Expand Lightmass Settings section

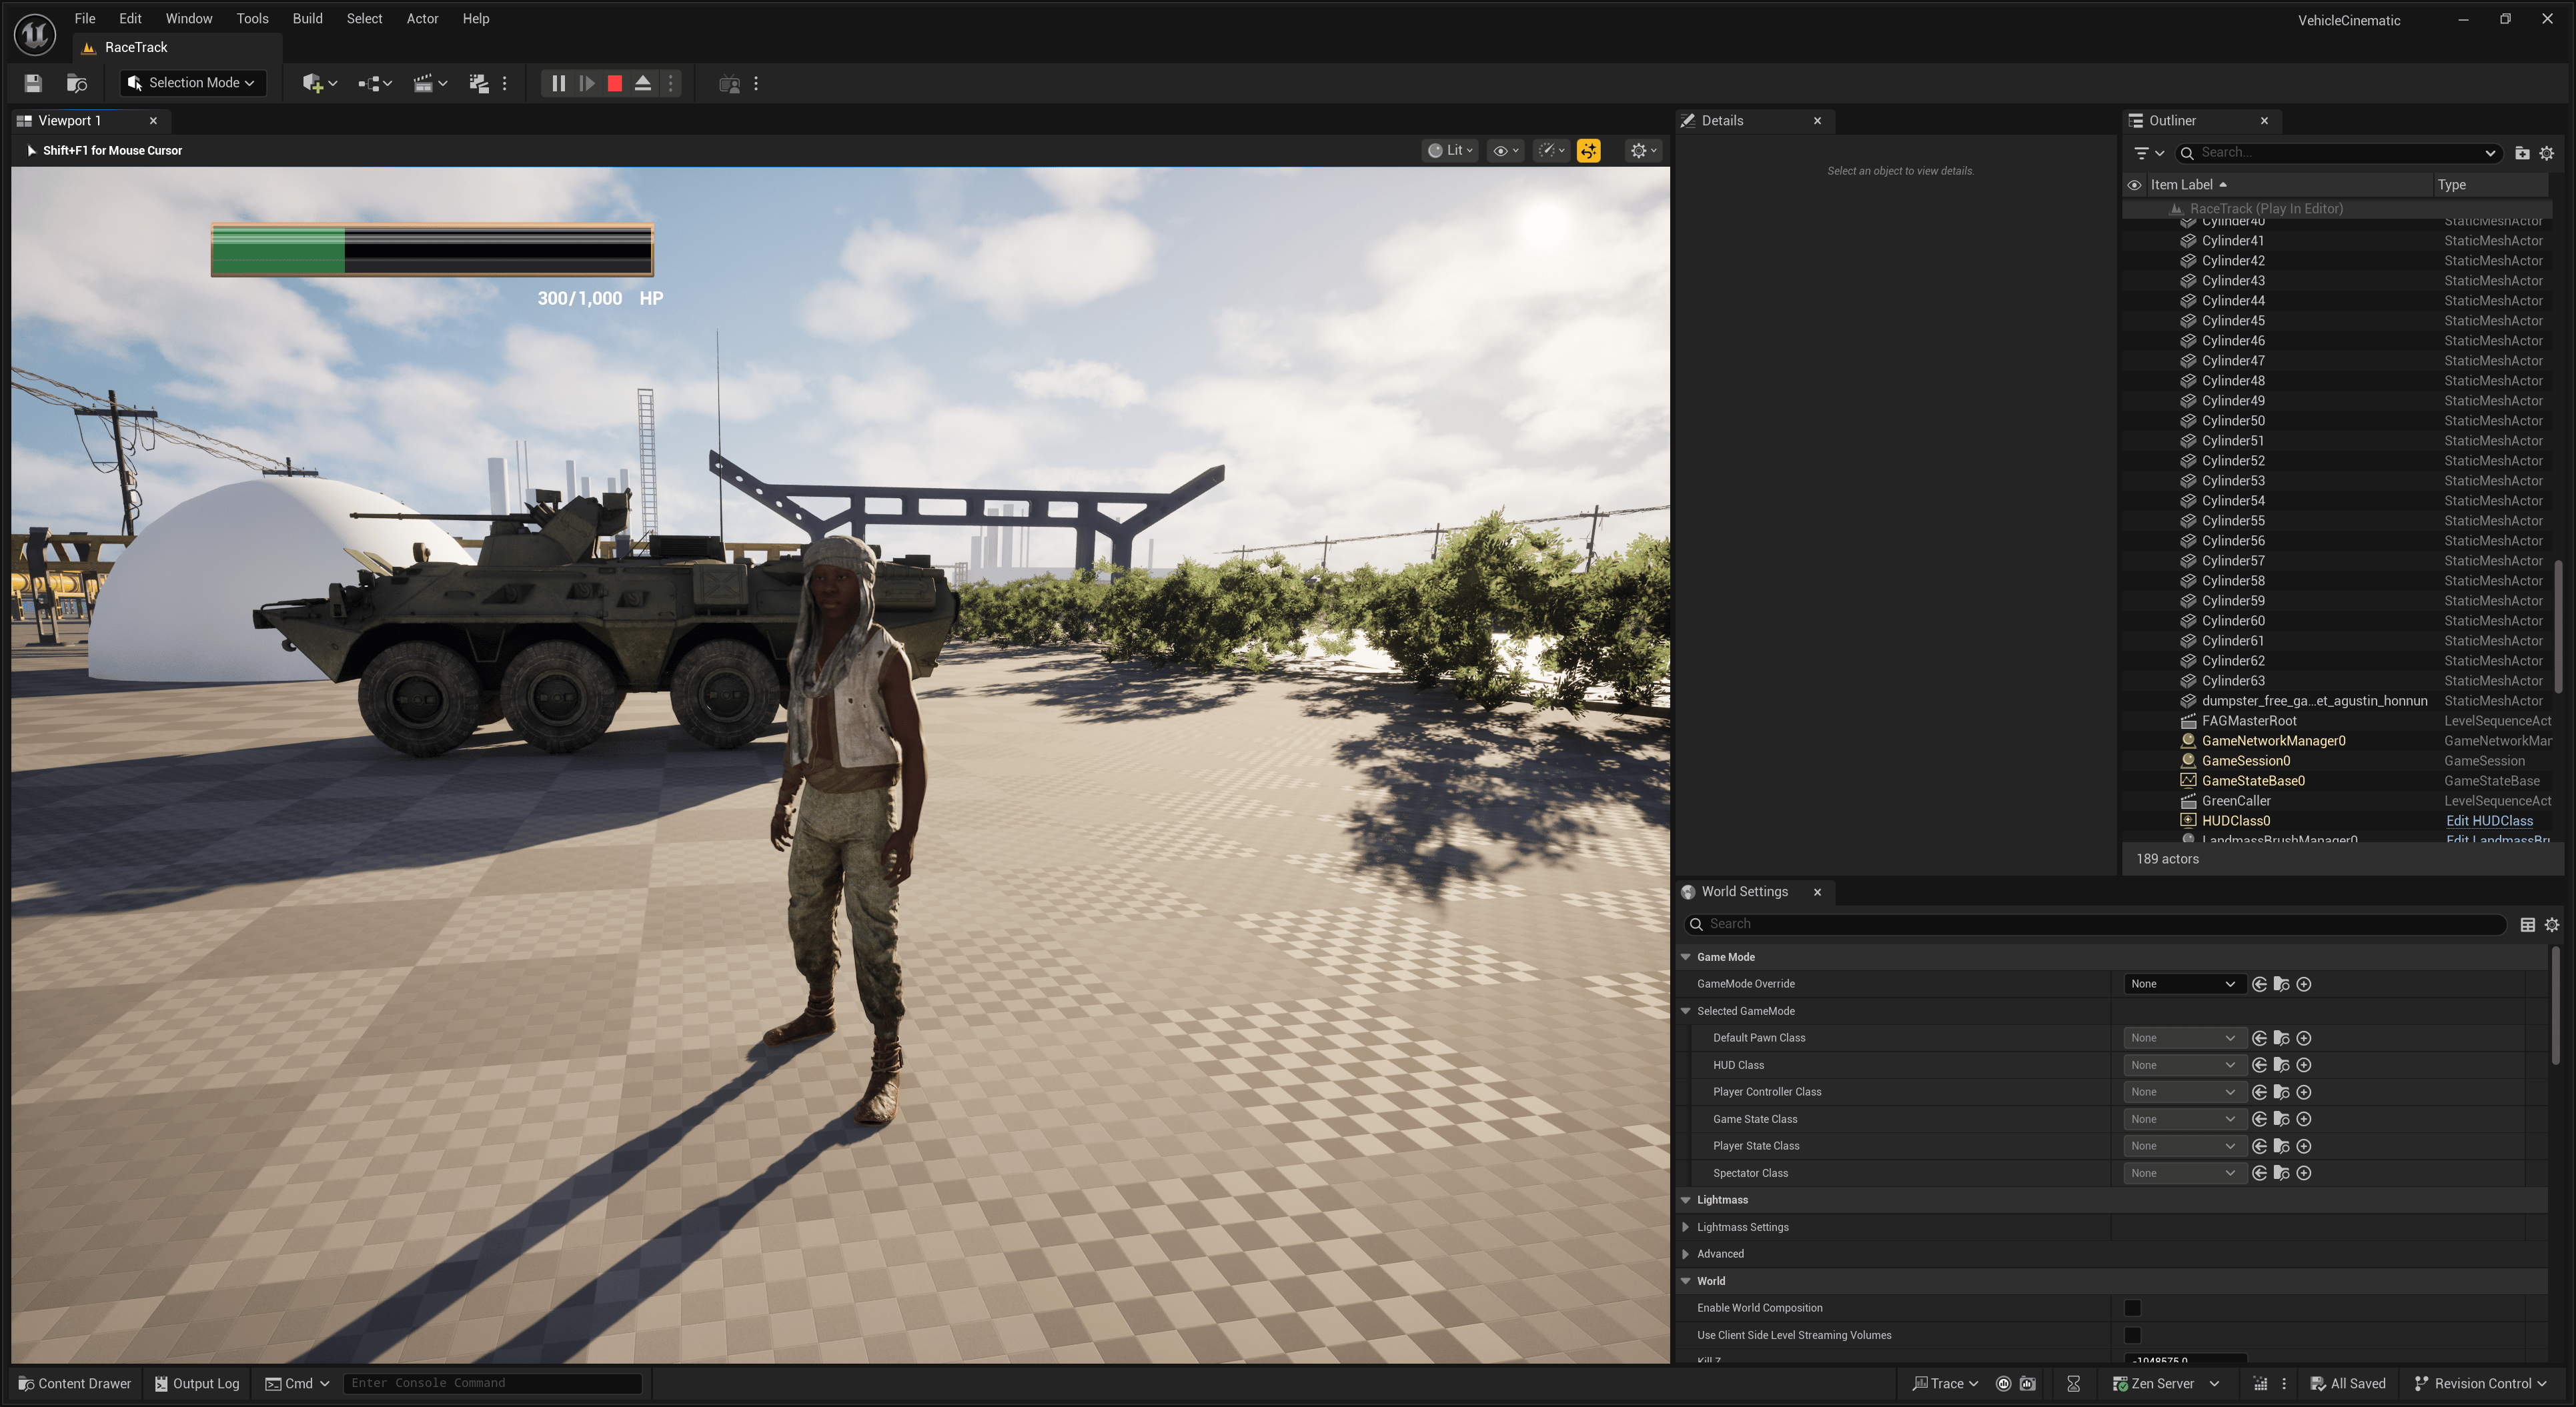pos(1686,1227)
